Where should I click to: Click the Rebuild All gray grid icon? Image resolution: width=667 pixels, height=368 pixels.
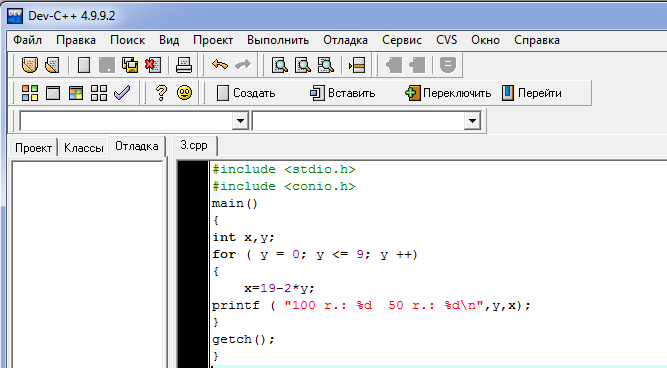pyautogui.click(x=99, y=93)
